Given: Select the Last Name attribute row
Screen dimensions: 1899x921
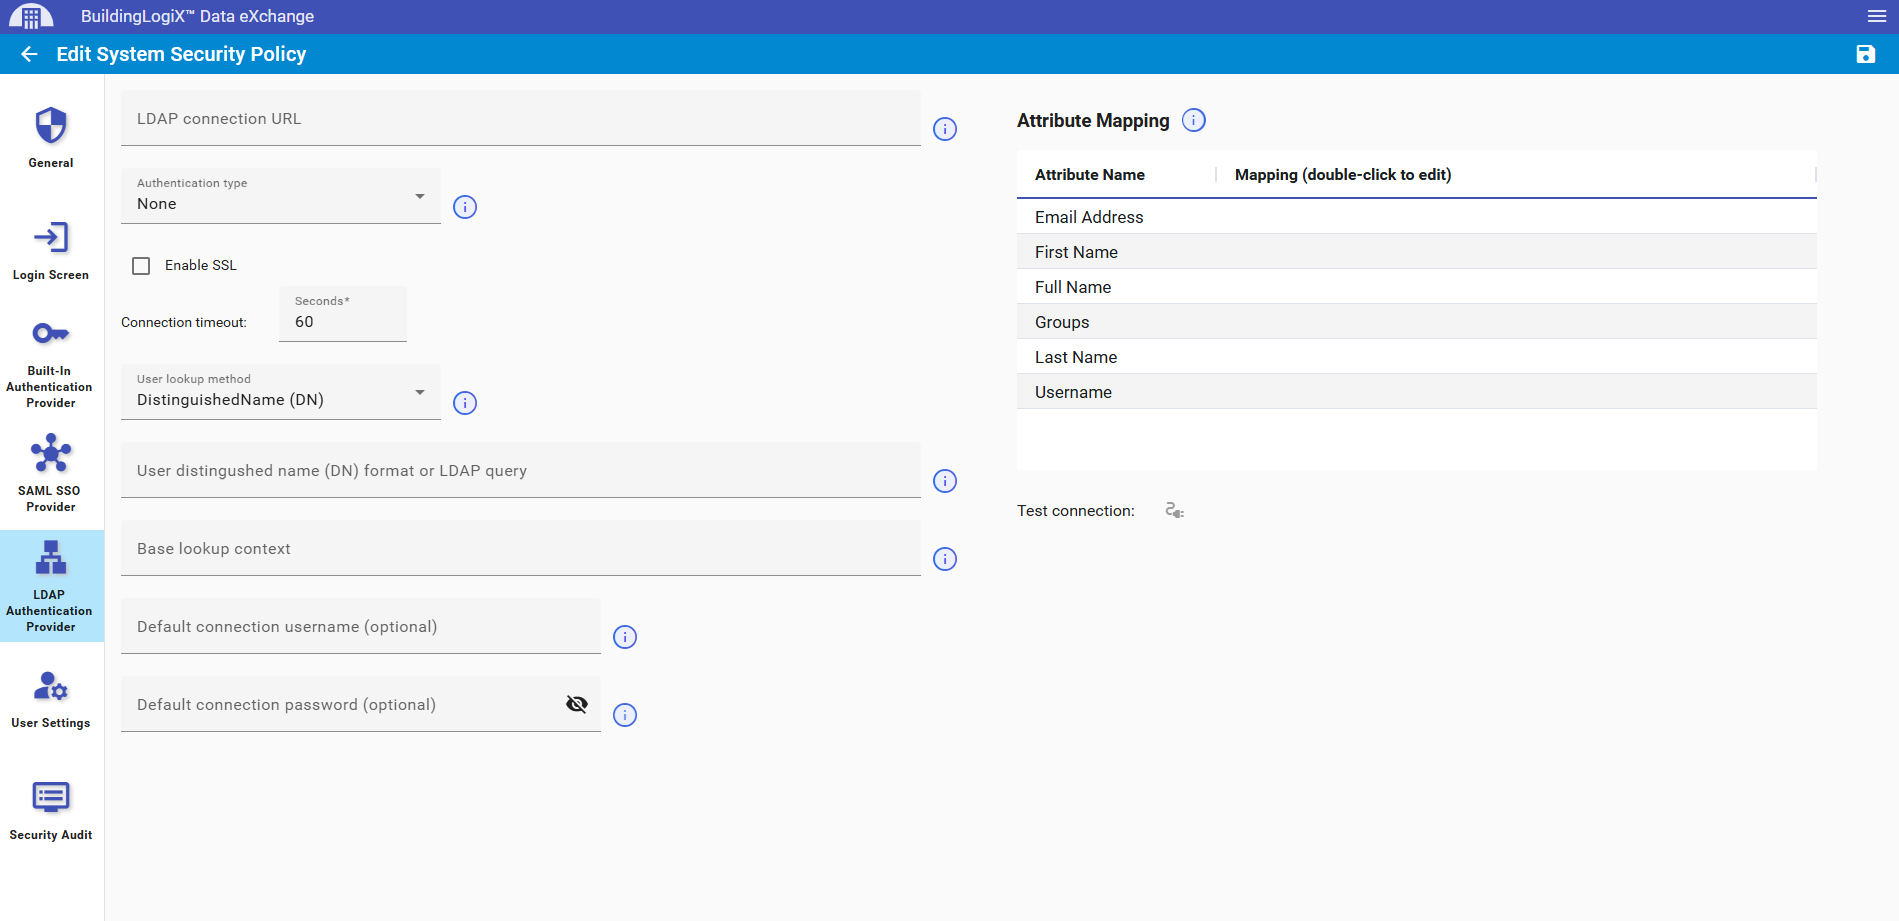Looking at the screenshot, I should coord(1417,357).
